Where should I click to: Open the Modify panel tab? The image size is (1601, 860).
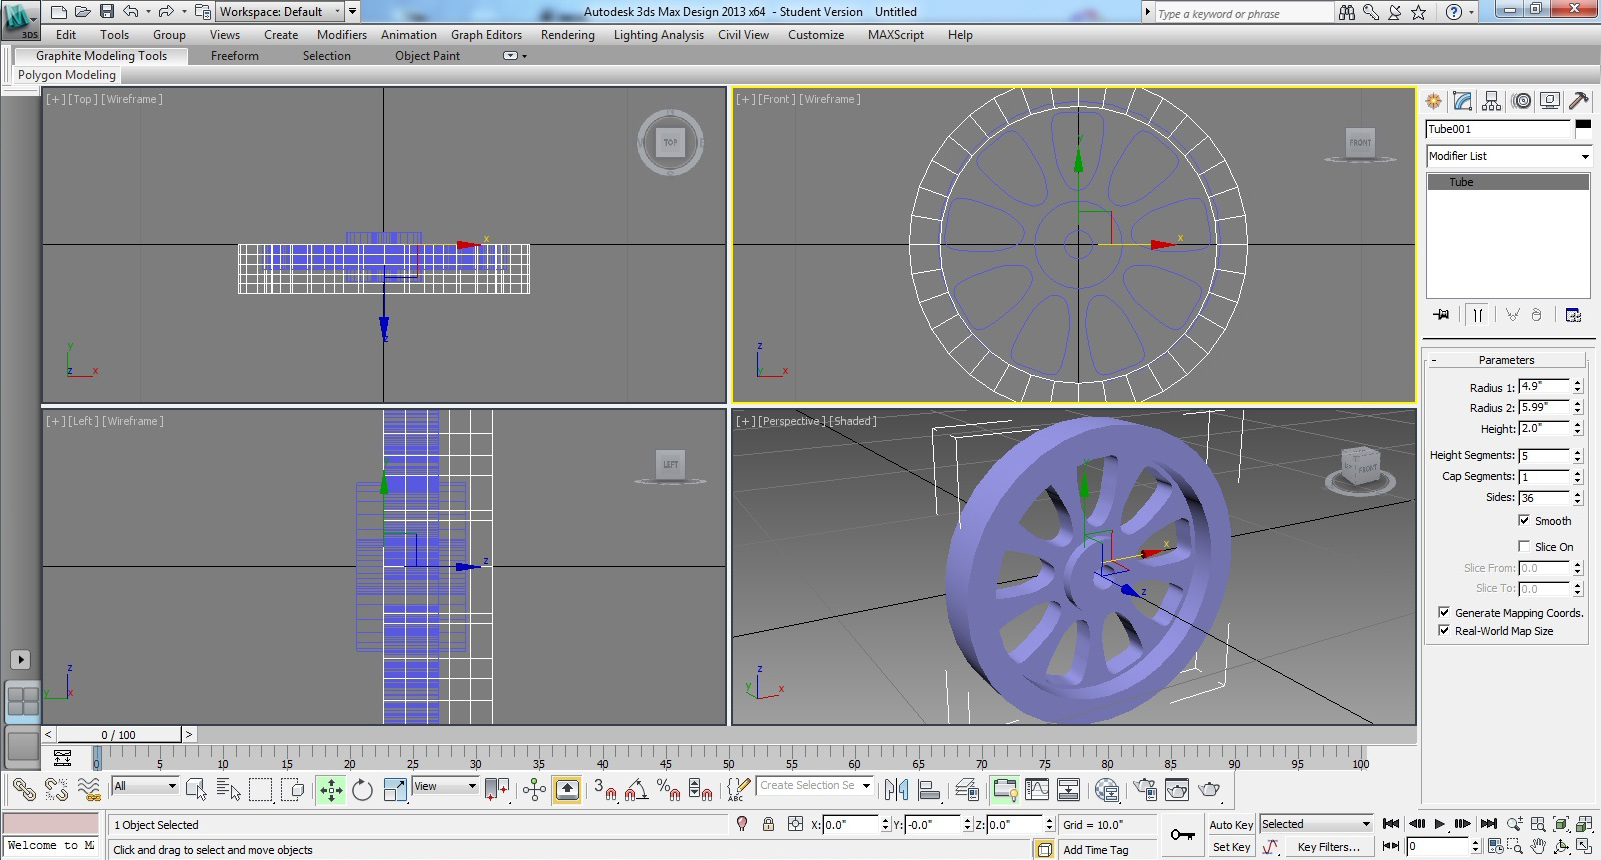[1462, 100]
